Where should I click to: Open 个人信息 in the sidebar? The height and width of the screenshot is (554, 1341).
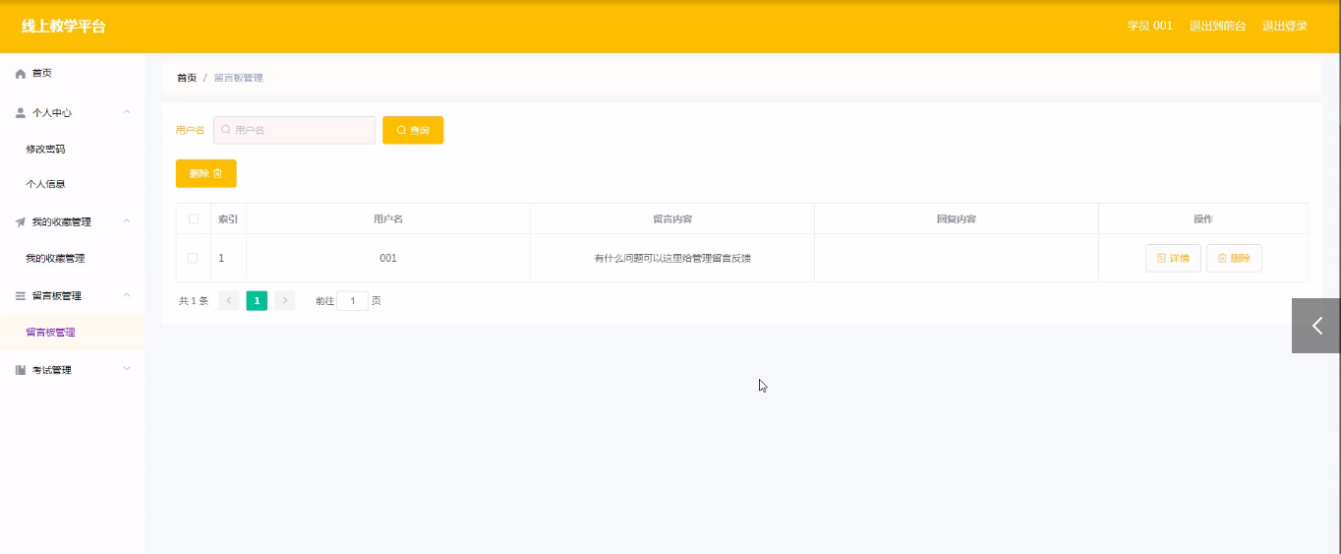coord(45,185)
